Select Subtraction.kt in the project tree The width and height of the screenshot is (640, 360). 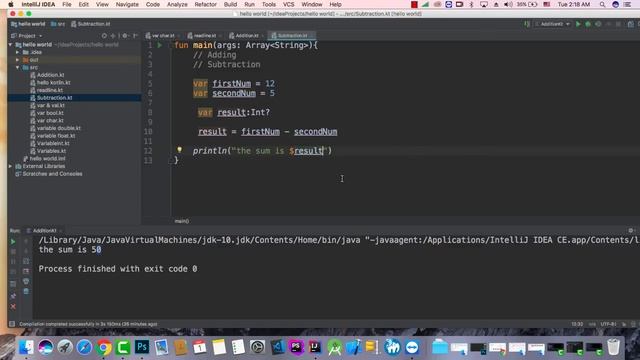point(54,98)
